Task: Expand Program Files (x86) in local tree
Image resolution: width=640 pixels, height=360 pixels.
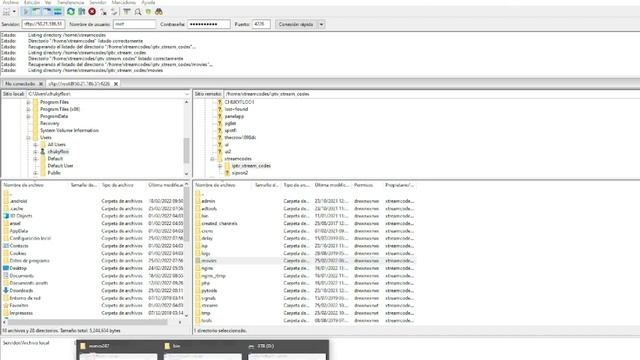Action: click(x=28, y=109)
